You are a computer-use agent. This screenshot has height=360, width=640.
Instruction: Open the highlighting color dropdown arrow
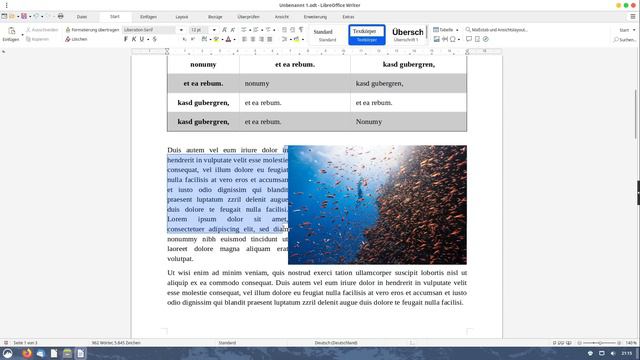(222, 40)
